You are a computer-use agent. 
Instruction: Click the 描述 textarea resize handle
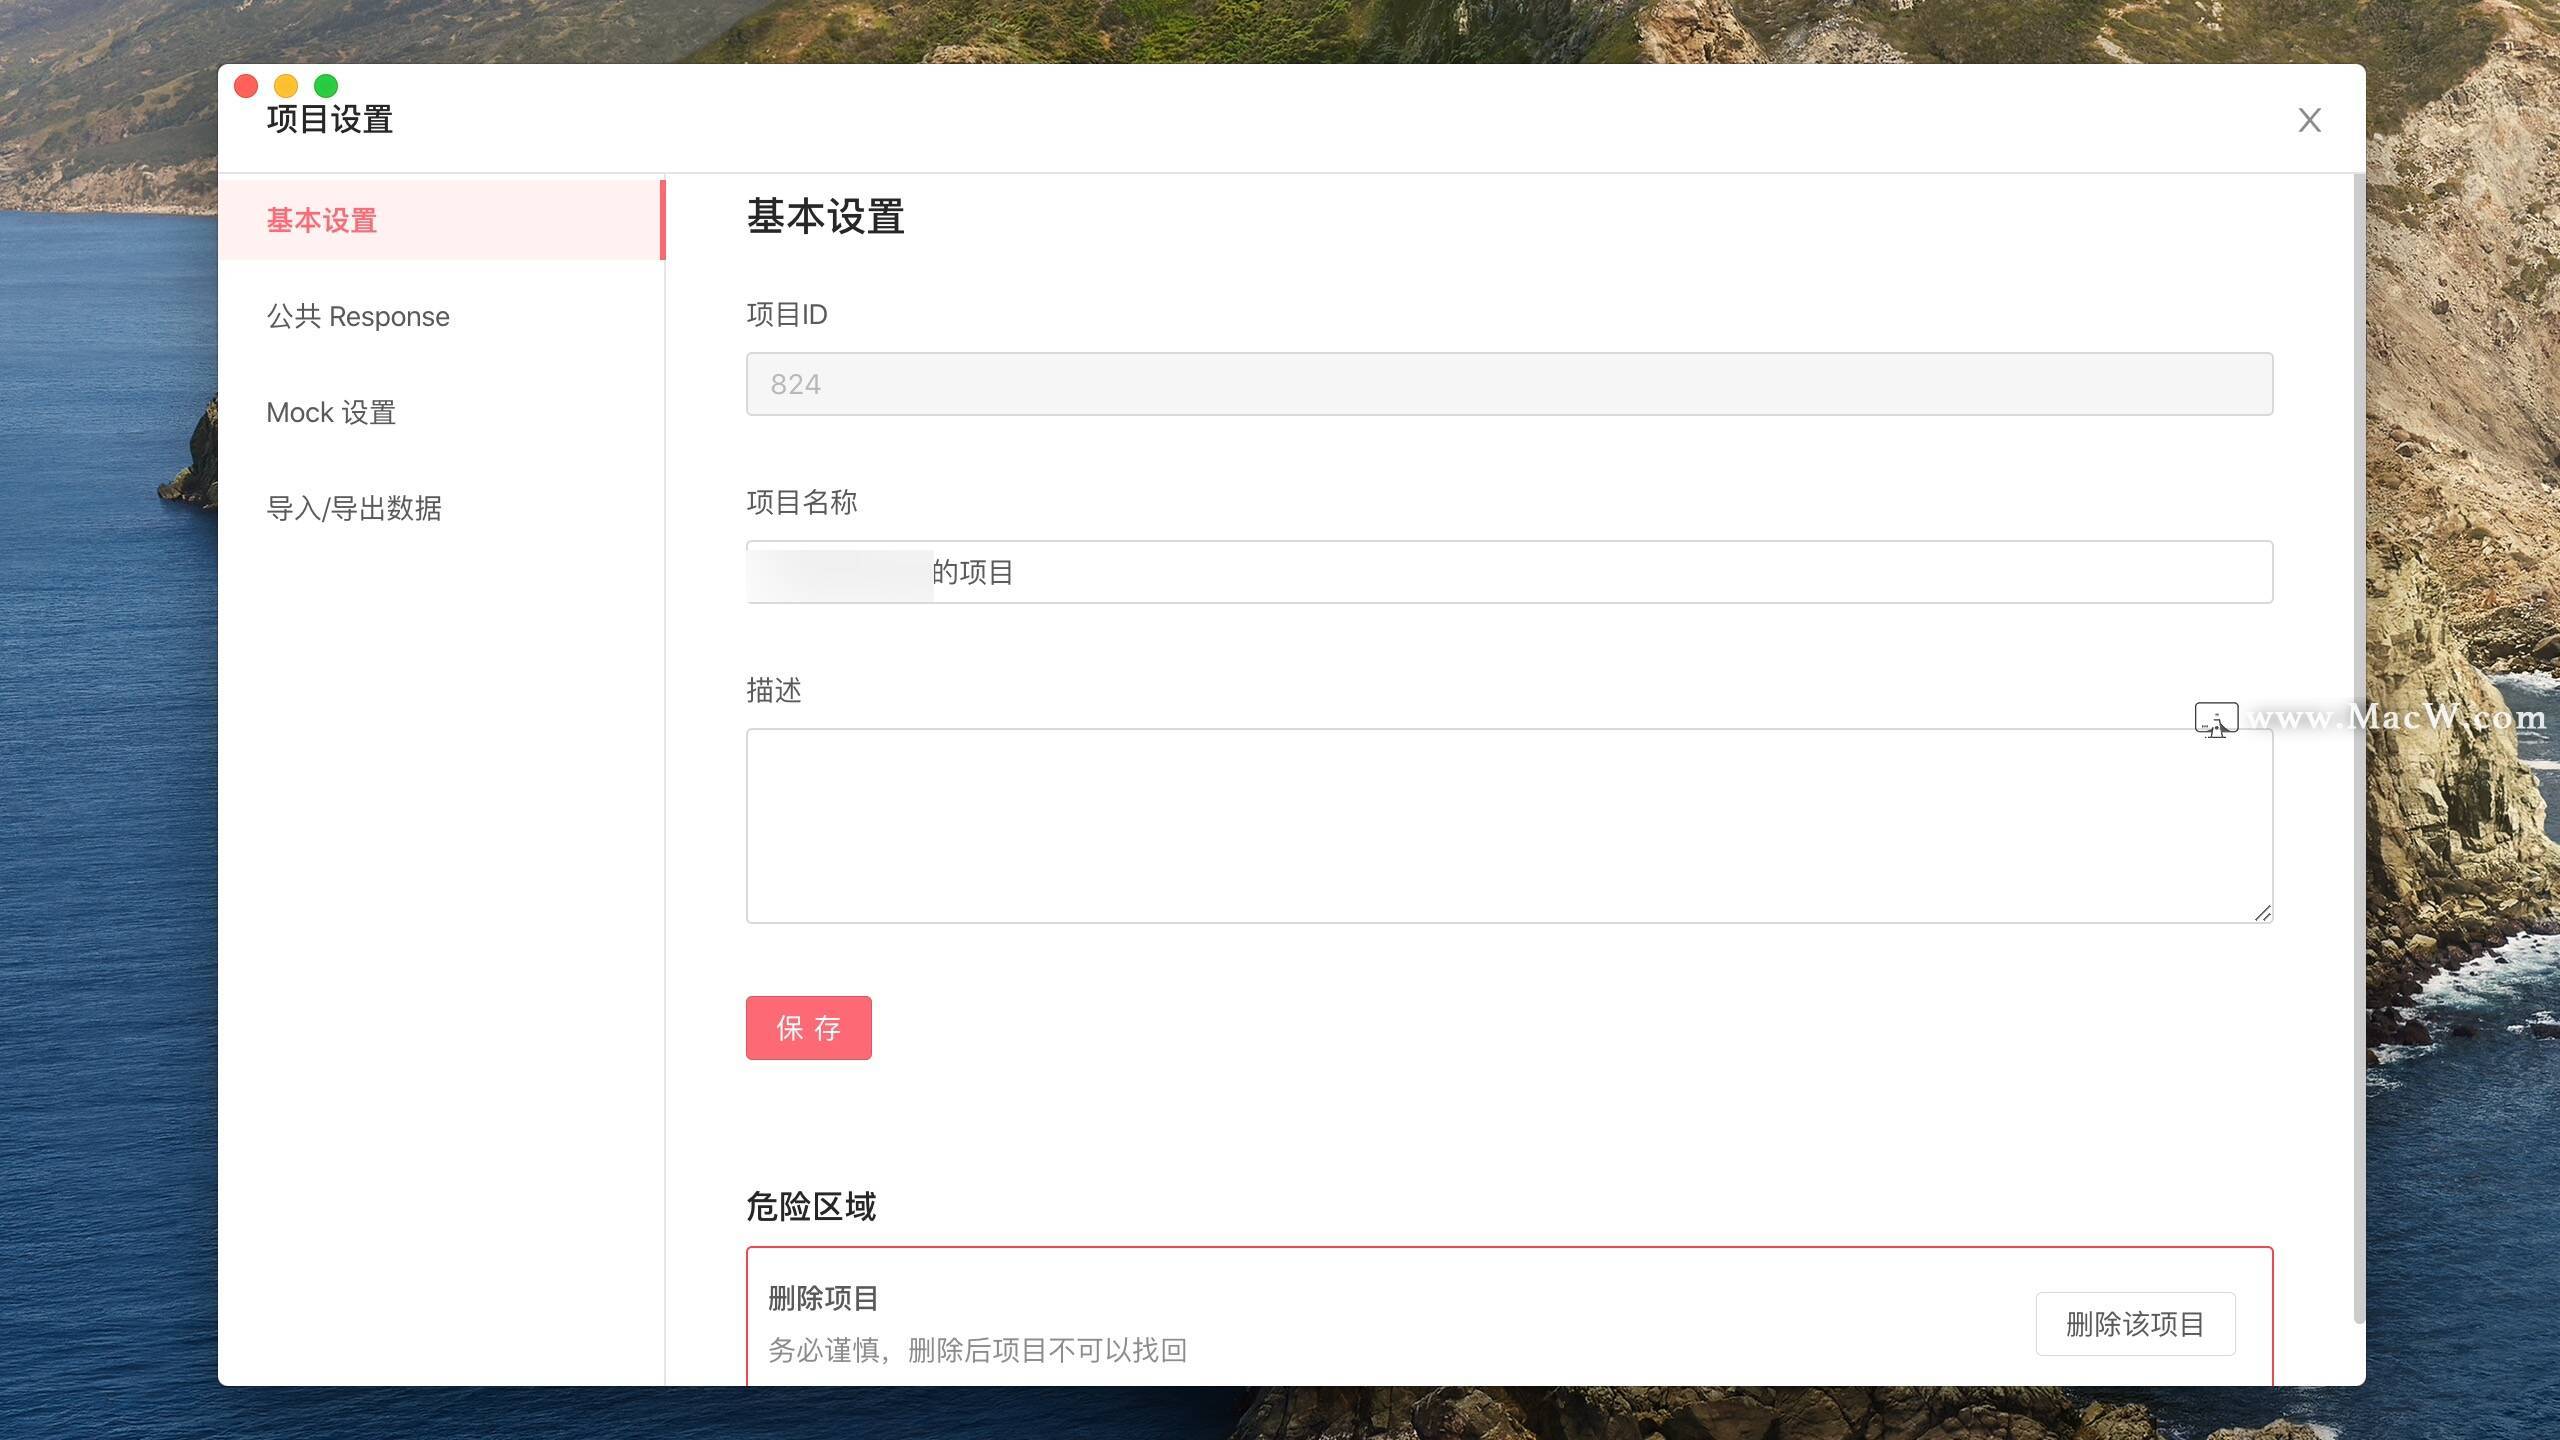click(x=2262, y=912)
